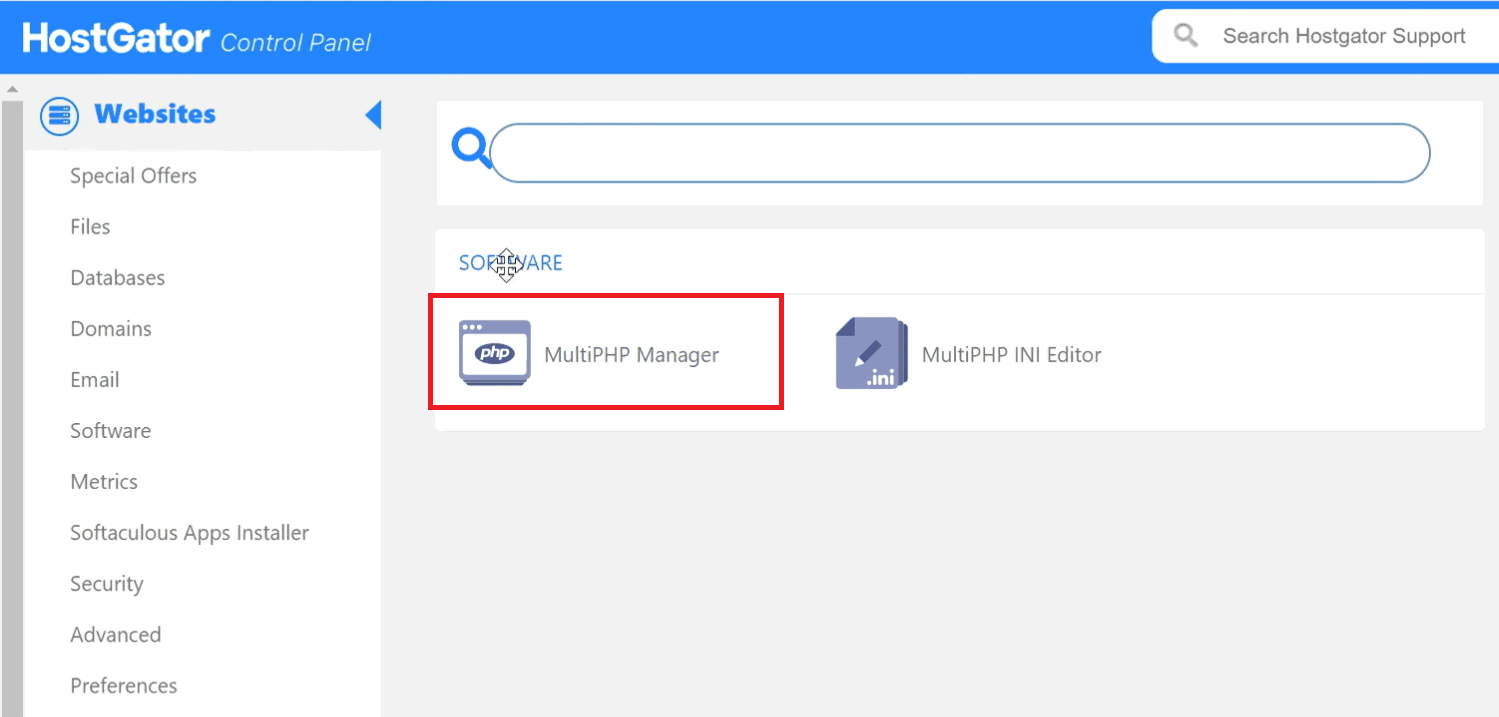
Task: Open Special Offers in the sidebar
Action: coord(133,176)
